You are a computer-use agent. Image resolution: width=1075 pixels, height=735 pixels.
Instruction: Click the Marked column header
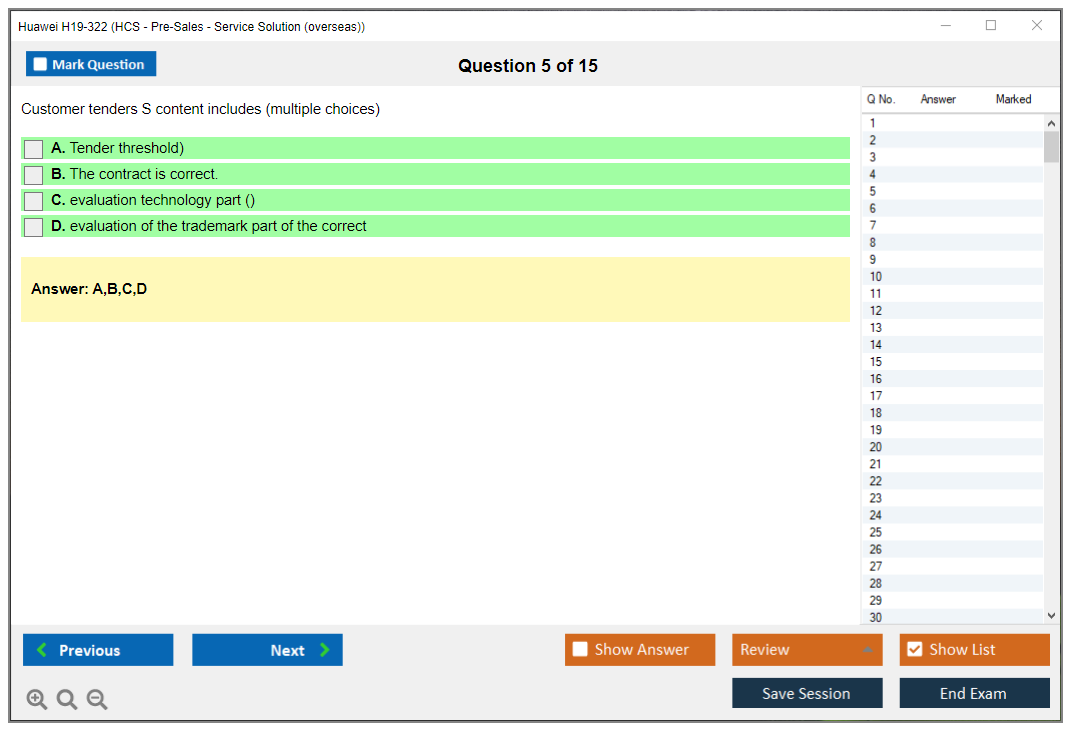pos(1012,99)
